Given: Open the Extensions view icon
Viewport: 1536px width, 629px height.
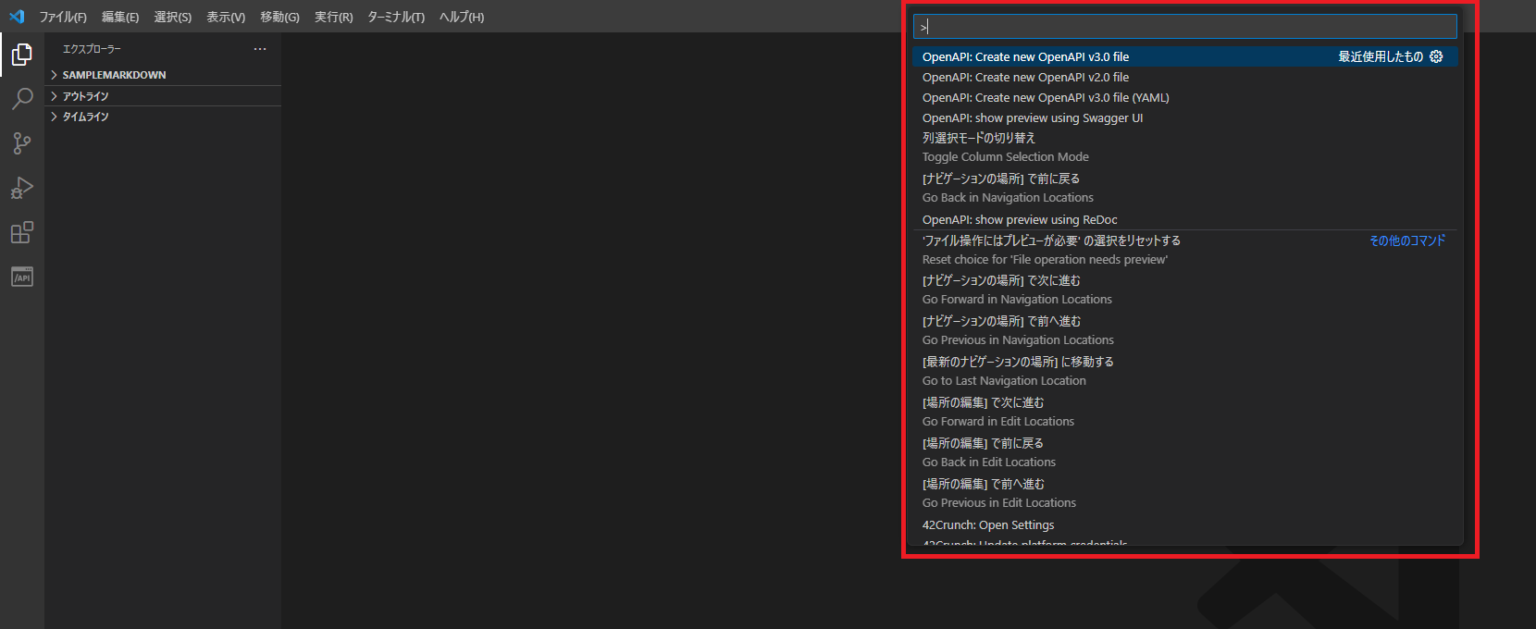Looking at the screenshot, I should click(22, 232).
